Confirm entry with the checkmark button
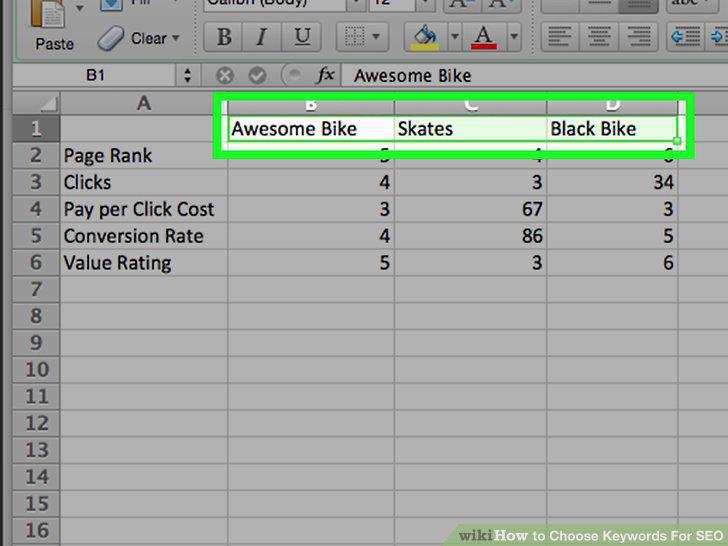 [x=257, y=76]
